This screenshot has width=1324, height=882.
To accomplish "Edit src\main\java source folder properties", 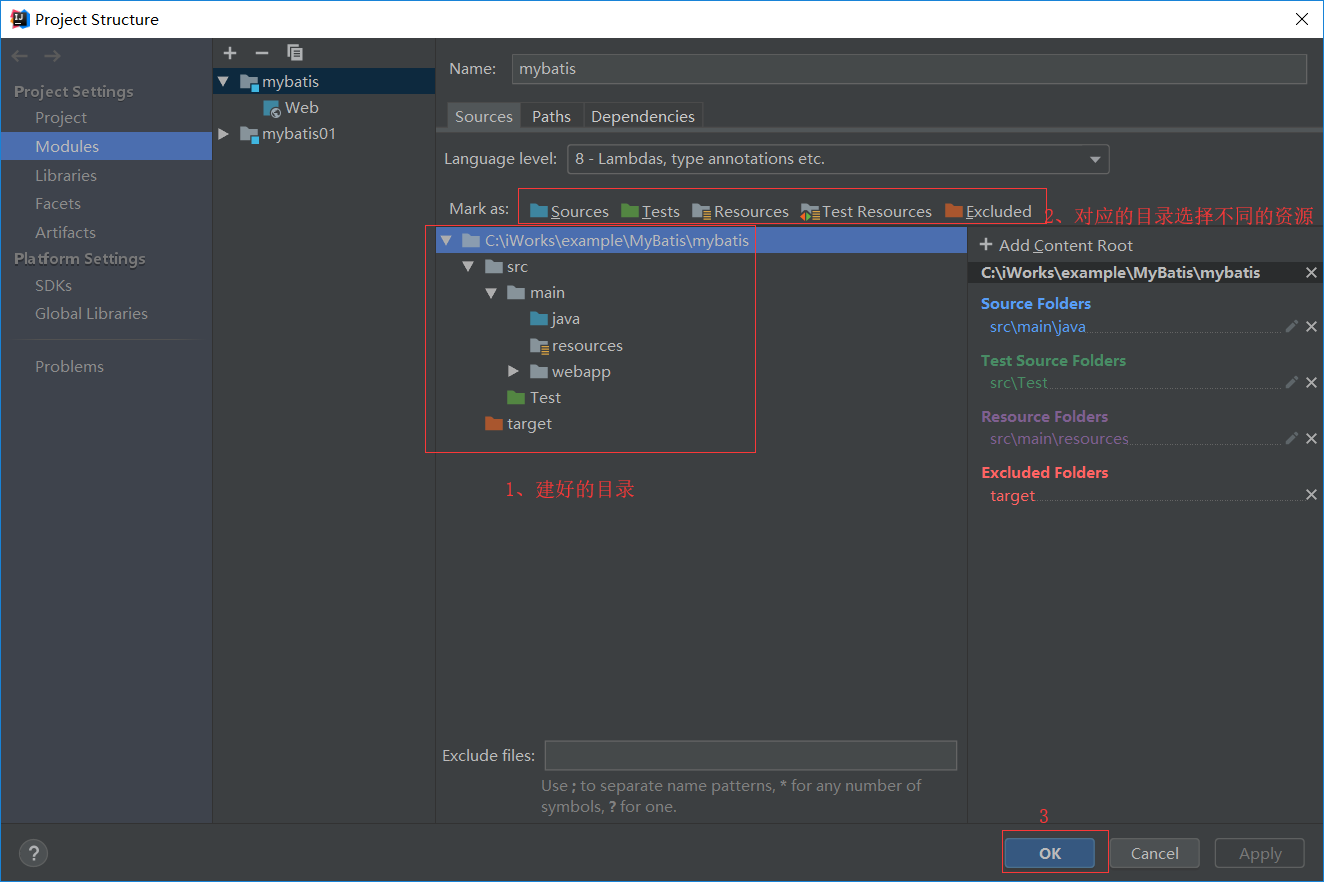I will pyautogui.click(x=1291, y=326).
